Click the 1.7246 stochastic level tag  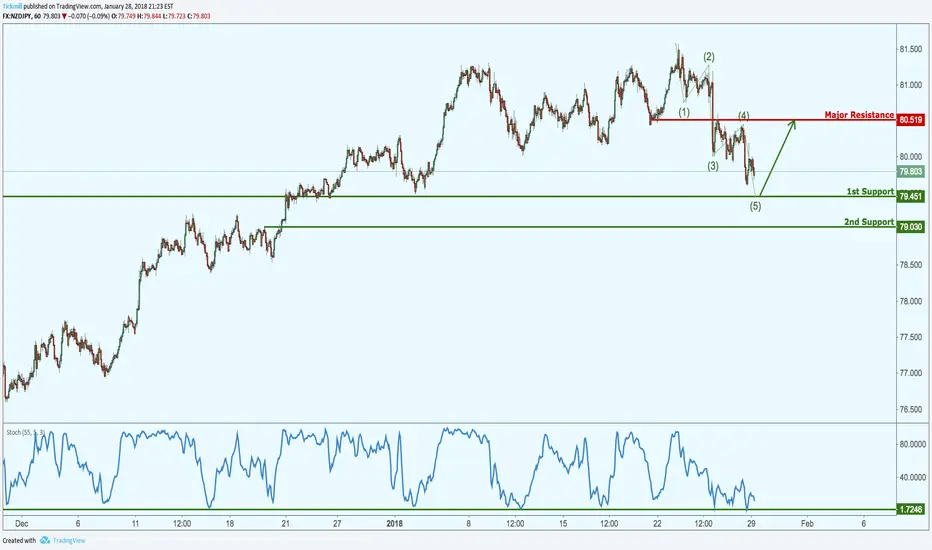[x=911, y=510]
